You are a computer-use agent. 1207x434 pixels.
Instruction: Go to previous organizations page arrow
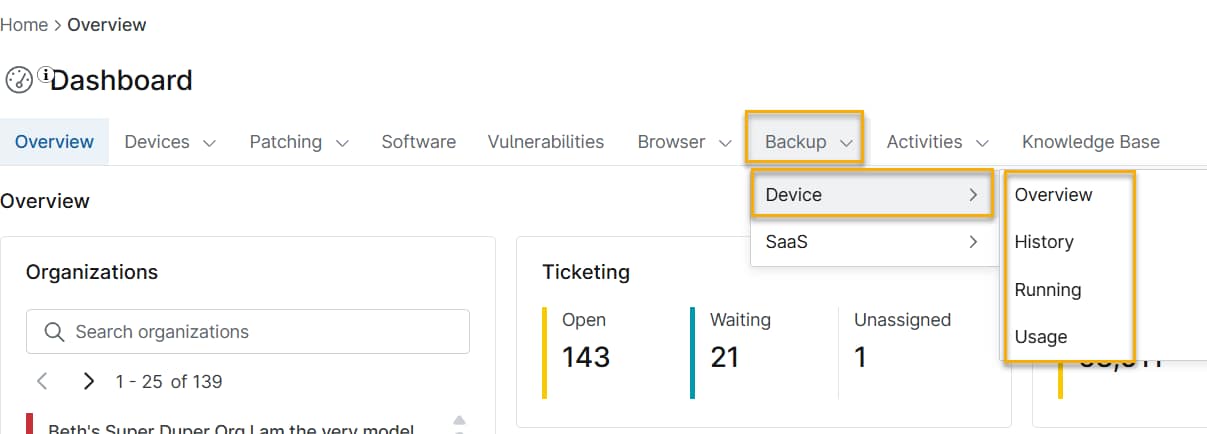42,381
